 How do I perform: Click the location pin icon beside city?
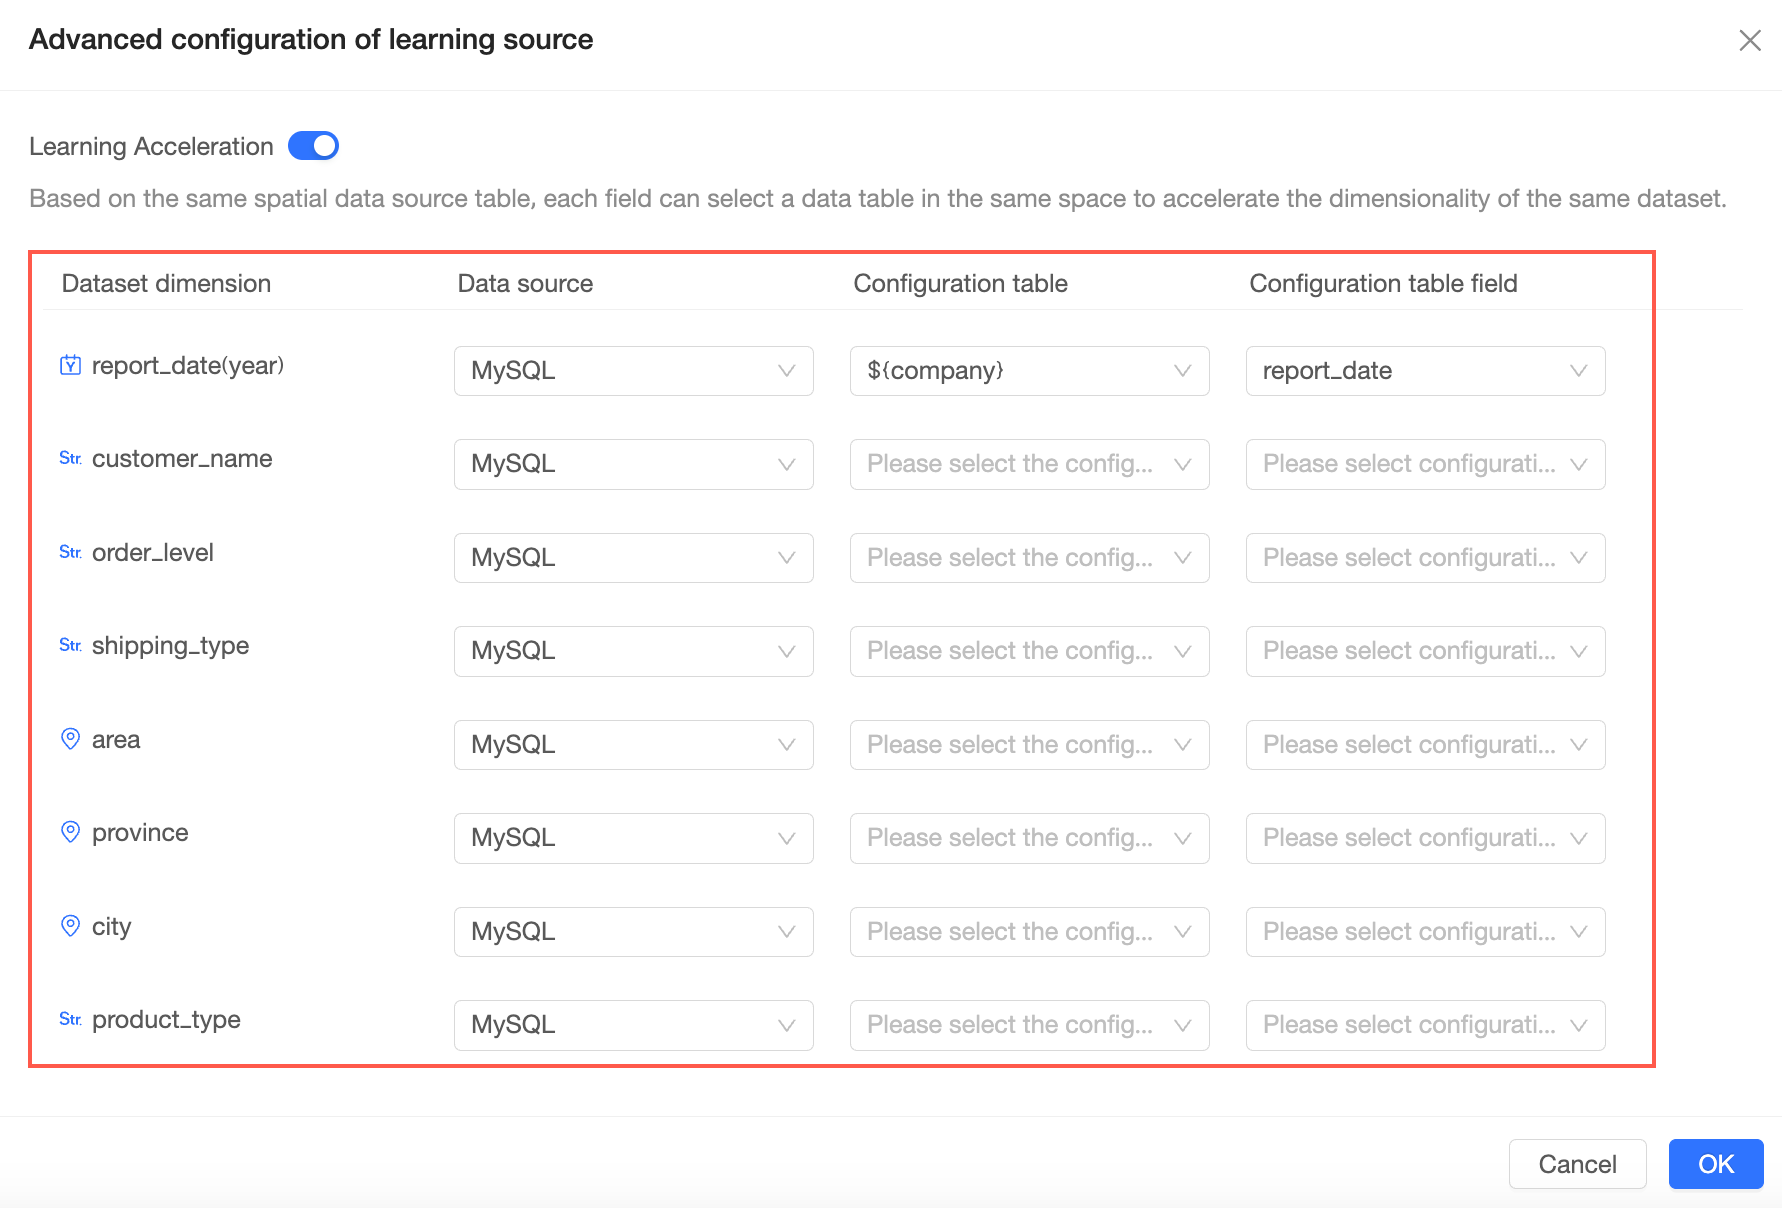[x=70, y=926]
